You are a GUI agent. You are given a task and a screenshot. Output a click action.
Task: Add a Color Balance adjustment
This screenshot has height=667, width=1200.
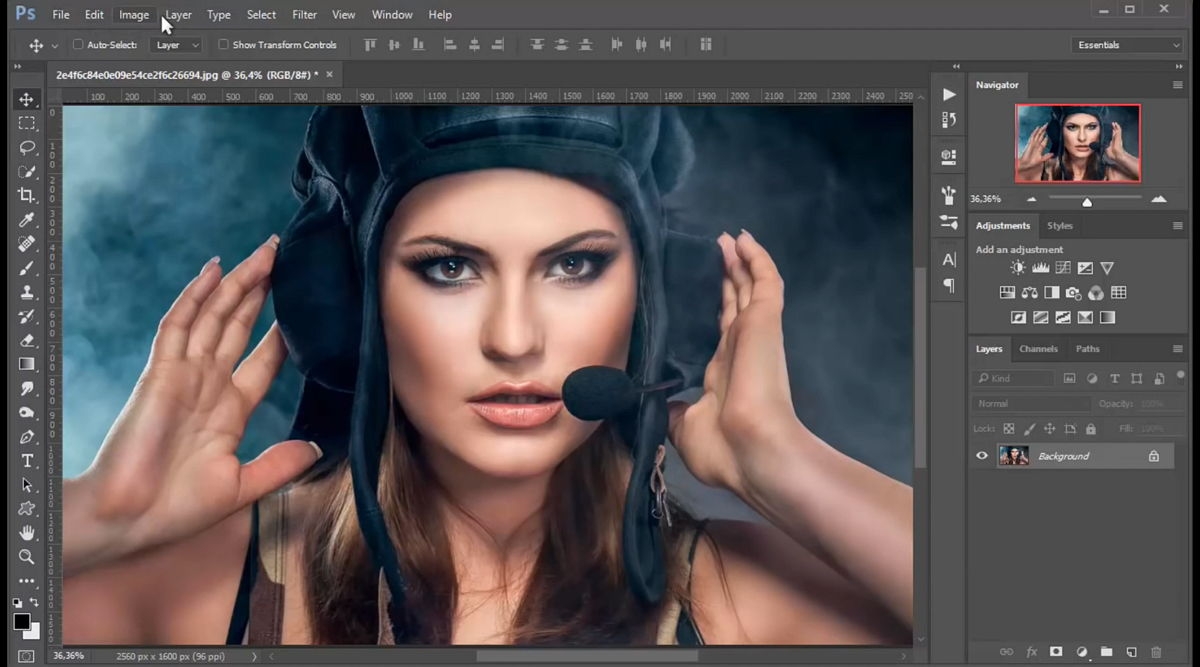pos(1030,293)
